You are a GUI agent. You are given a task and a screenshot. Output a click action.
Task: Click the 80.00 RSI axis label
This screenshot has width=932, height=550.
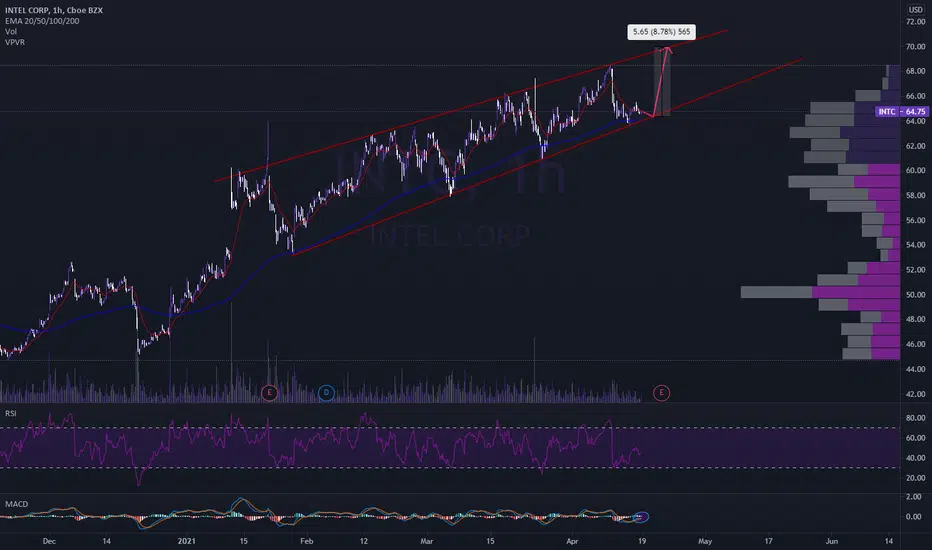pos(915,418)
